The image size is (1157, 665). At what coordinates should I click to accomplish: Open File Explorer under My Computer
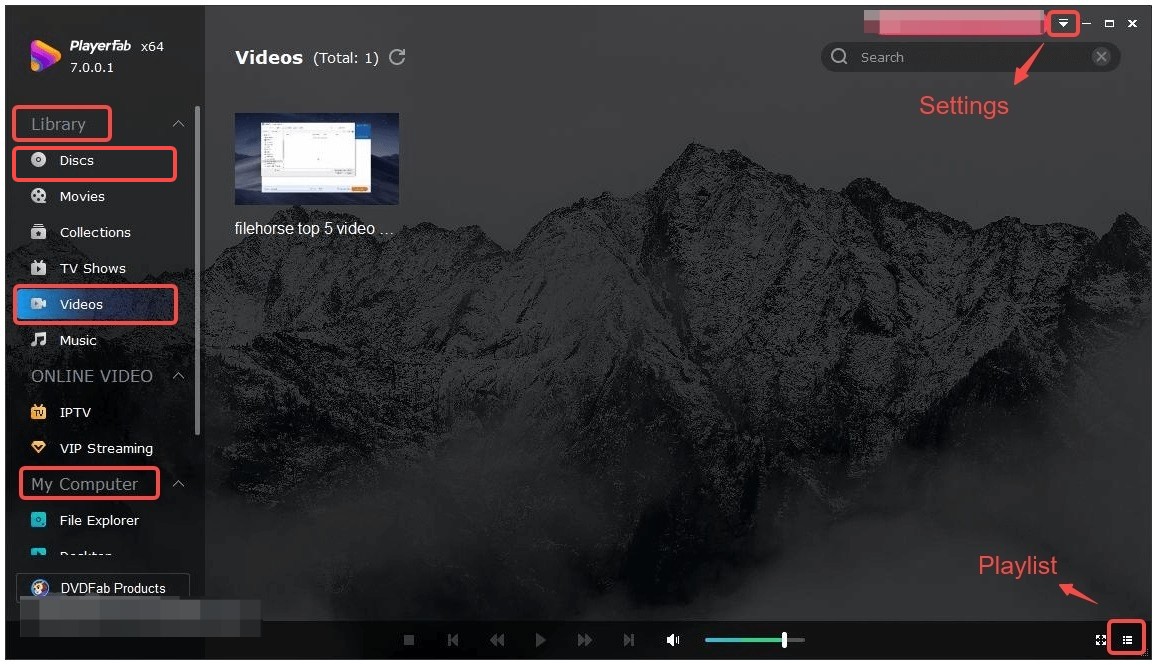pos(98,520)
